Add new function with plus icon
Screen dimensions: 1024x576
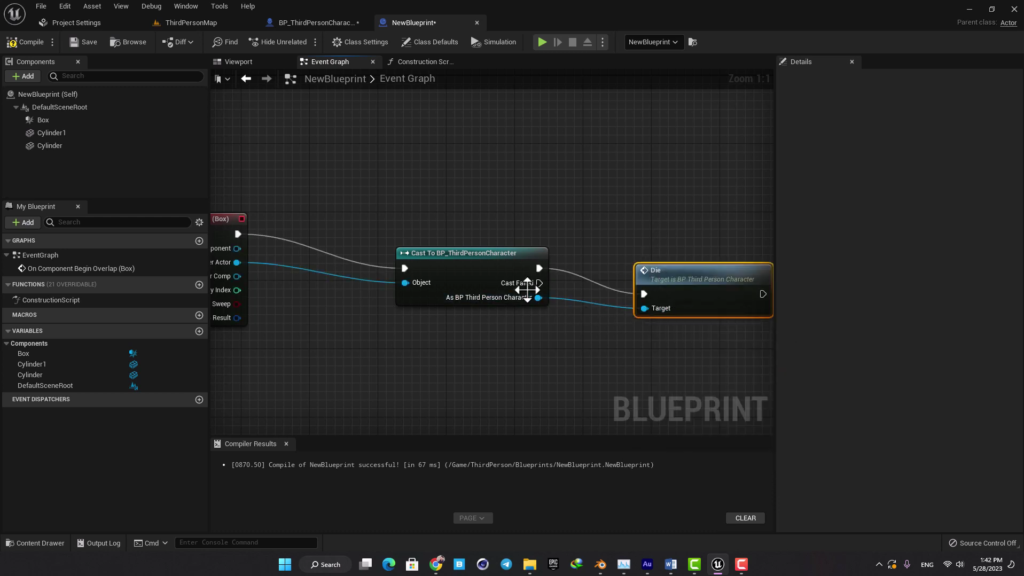coord(199,285)
